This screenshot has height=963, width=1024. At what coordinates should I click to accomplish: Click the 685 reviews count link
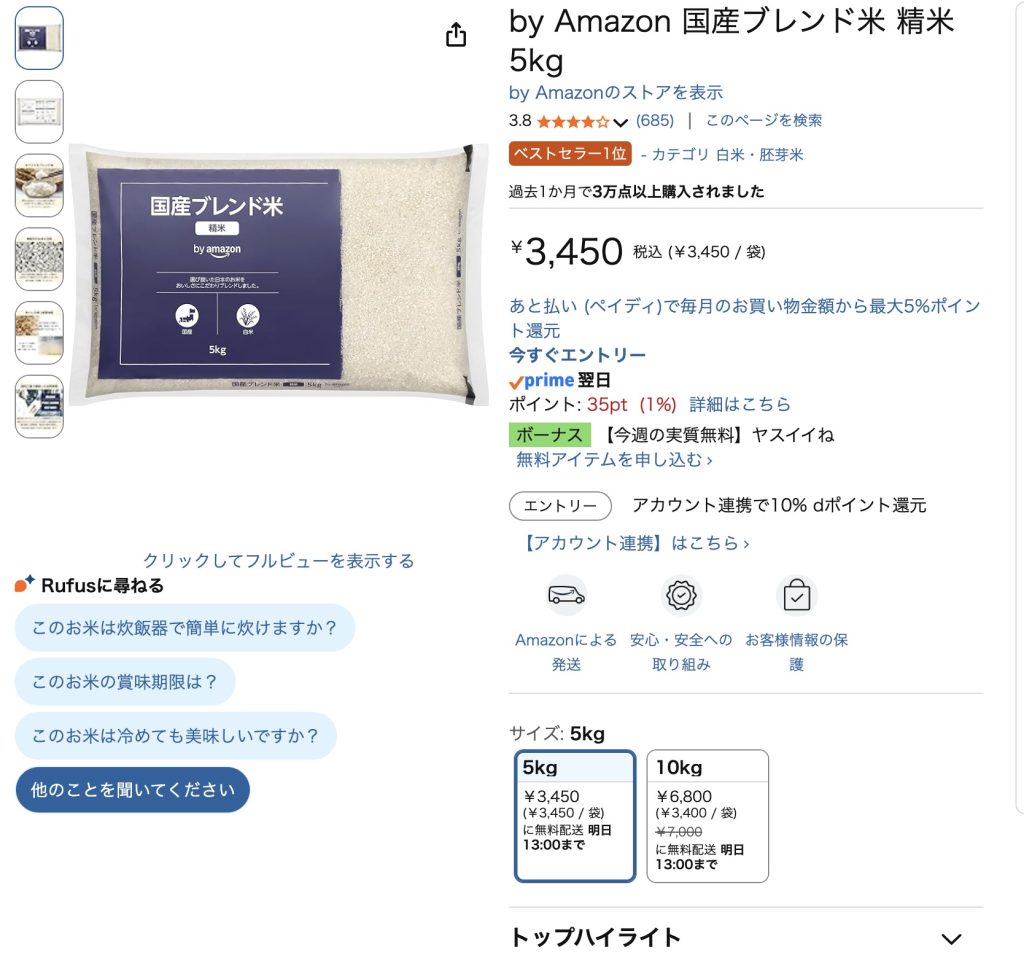pyautogui.click(x=655, y=121)
